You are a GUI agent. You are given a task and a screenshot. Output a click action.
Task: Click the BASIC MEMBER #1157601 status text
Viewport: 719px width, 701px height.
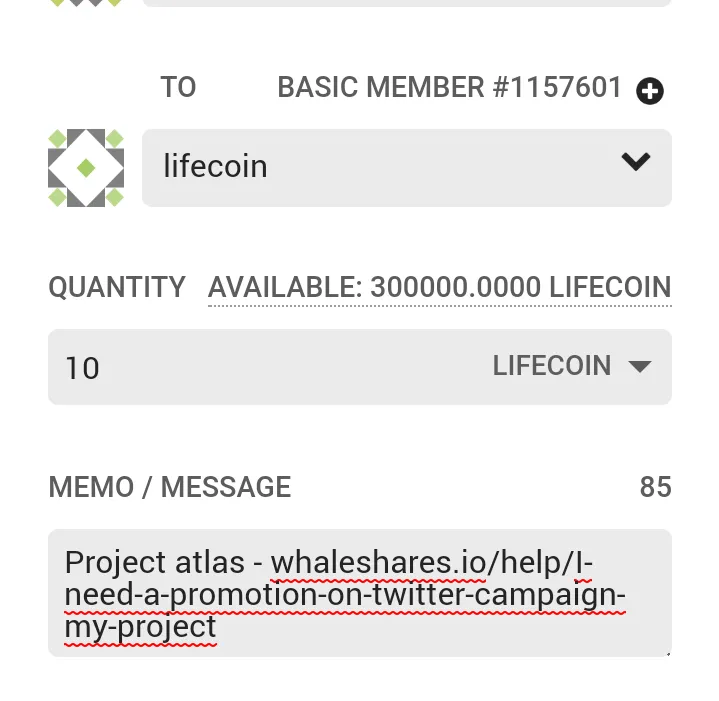coord(449,87)
